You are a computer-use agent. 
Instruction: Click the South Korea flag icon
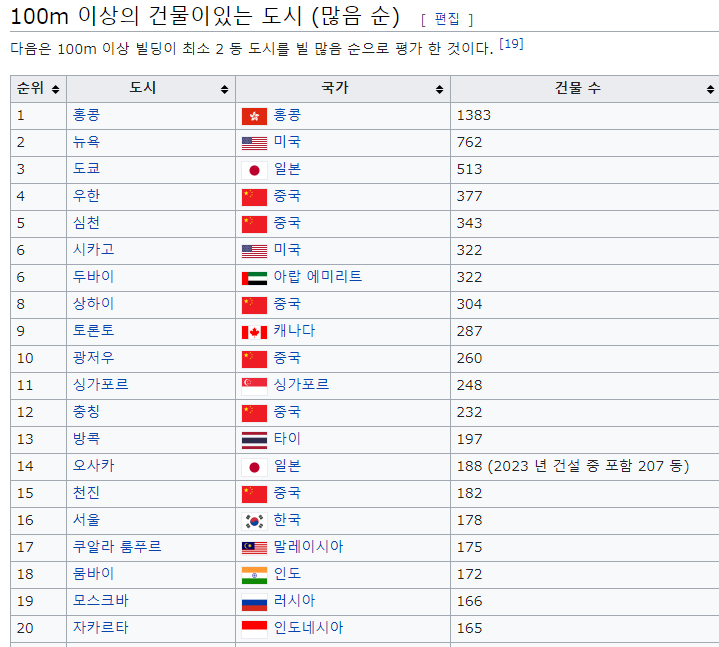(x=254, y=520)
